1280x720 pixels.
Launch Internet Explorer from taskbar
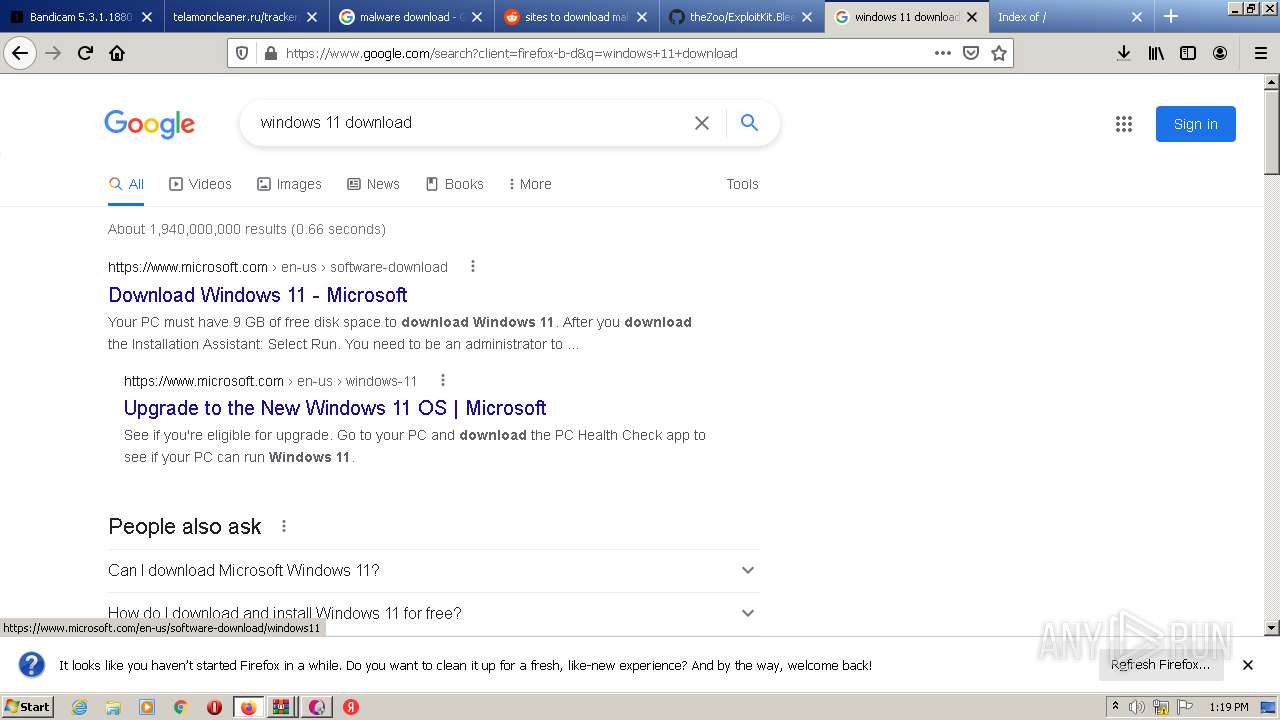[x=80, y=707]
